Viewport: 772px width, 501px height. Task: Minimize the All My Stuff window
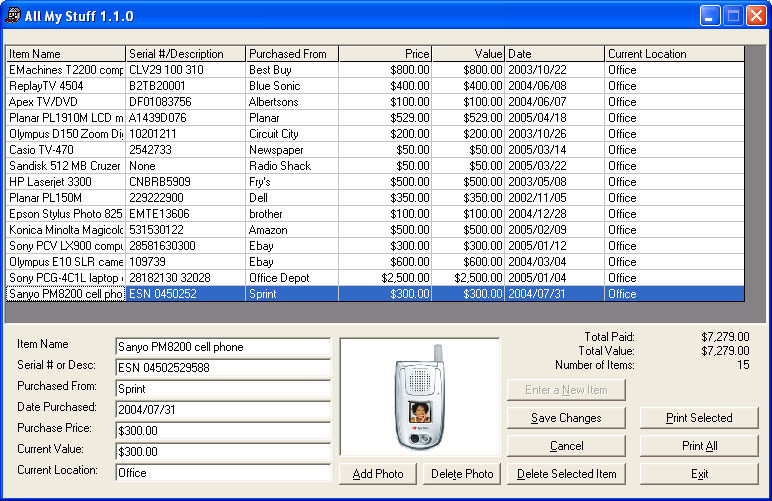point(709,16)
